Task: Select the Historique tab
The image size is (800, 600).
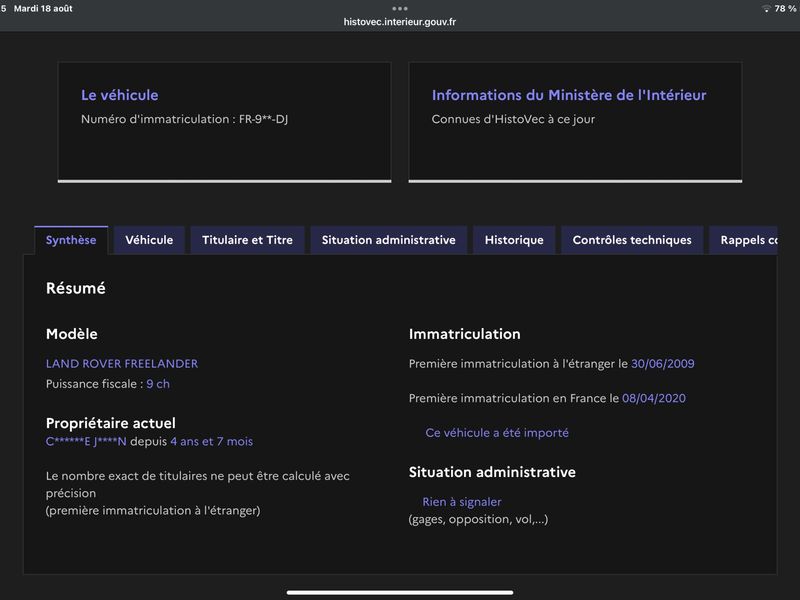Action: pos(514,240)
